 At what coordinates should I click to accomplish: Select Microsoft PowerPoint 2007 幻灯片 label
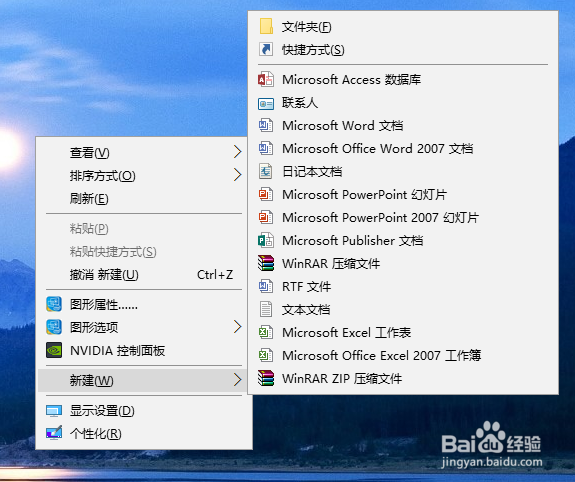(380, 218)
